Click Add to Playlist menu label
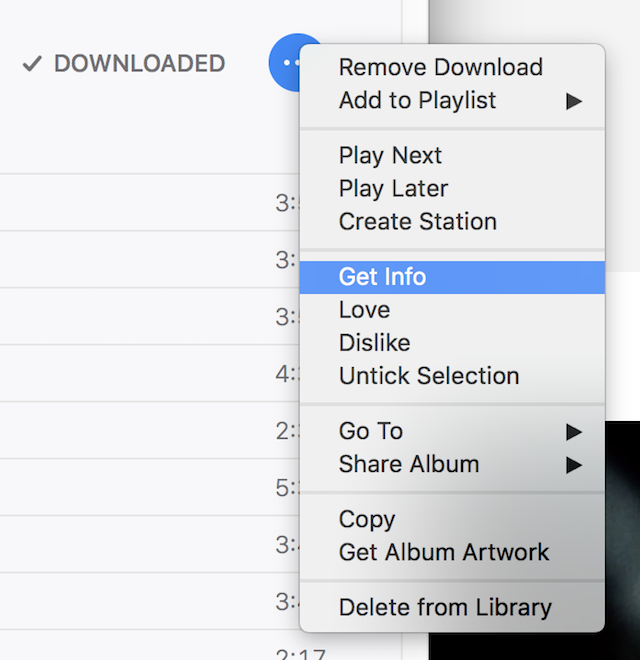 [417, 101]
